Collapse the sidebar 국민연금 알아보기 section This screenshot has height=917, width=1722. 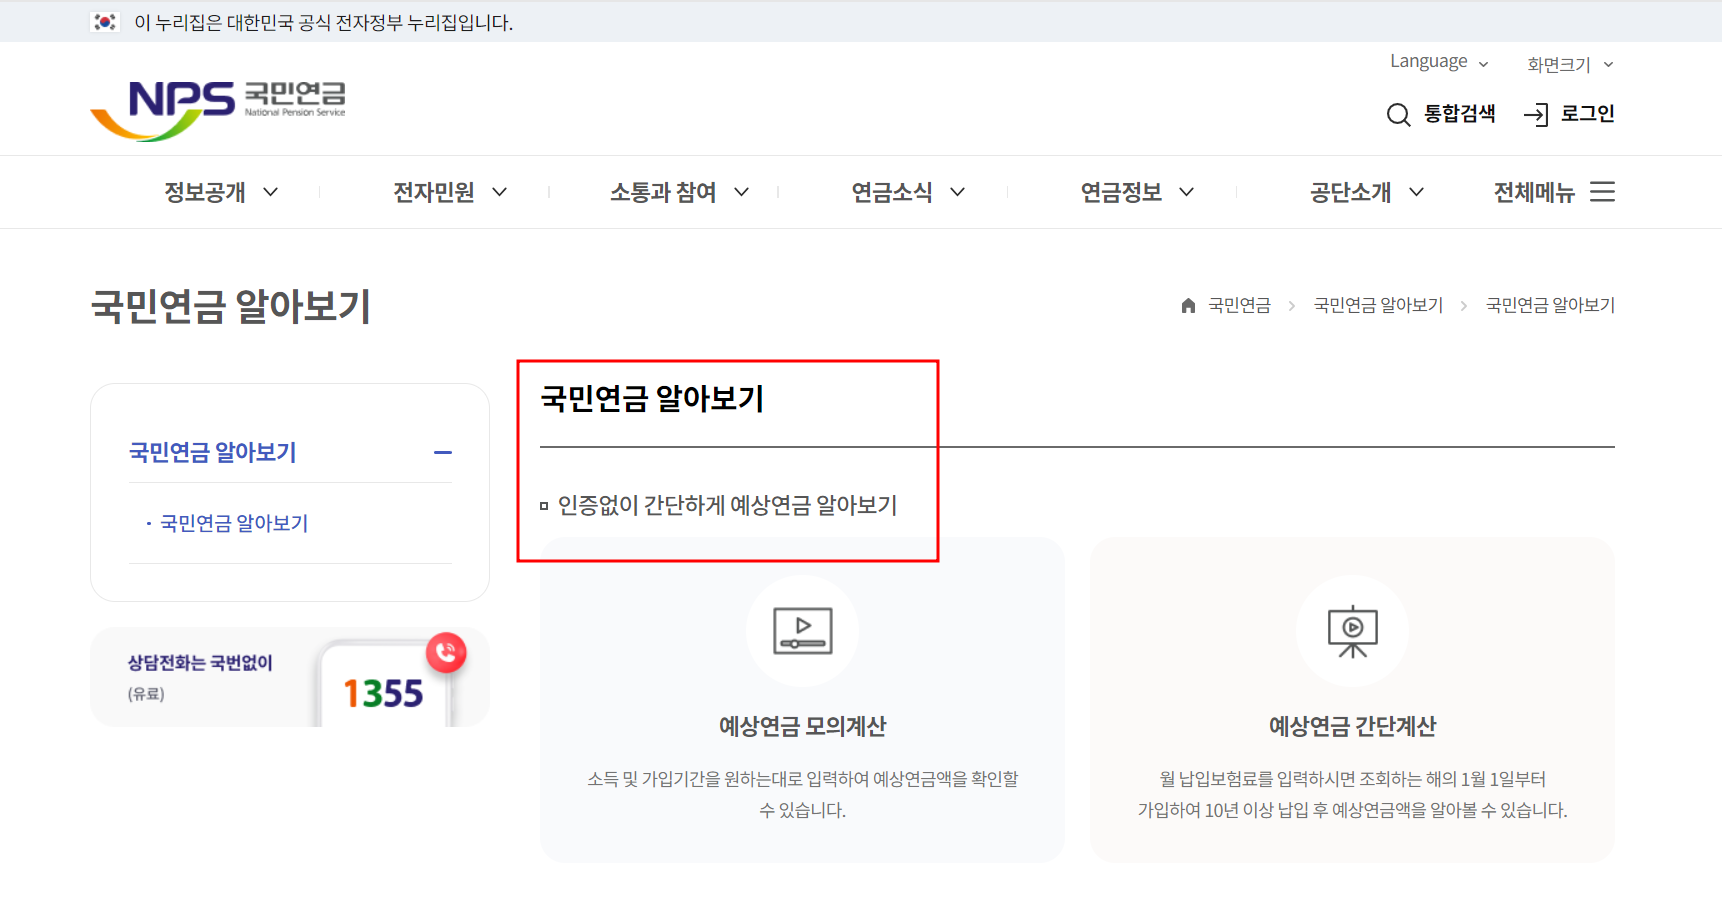(x=443, y=452)
